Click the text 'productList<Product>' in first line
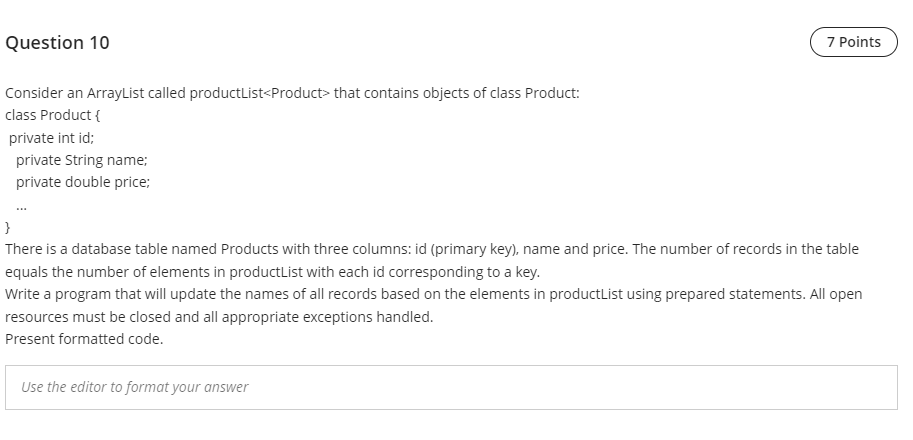 pos(260,93)
